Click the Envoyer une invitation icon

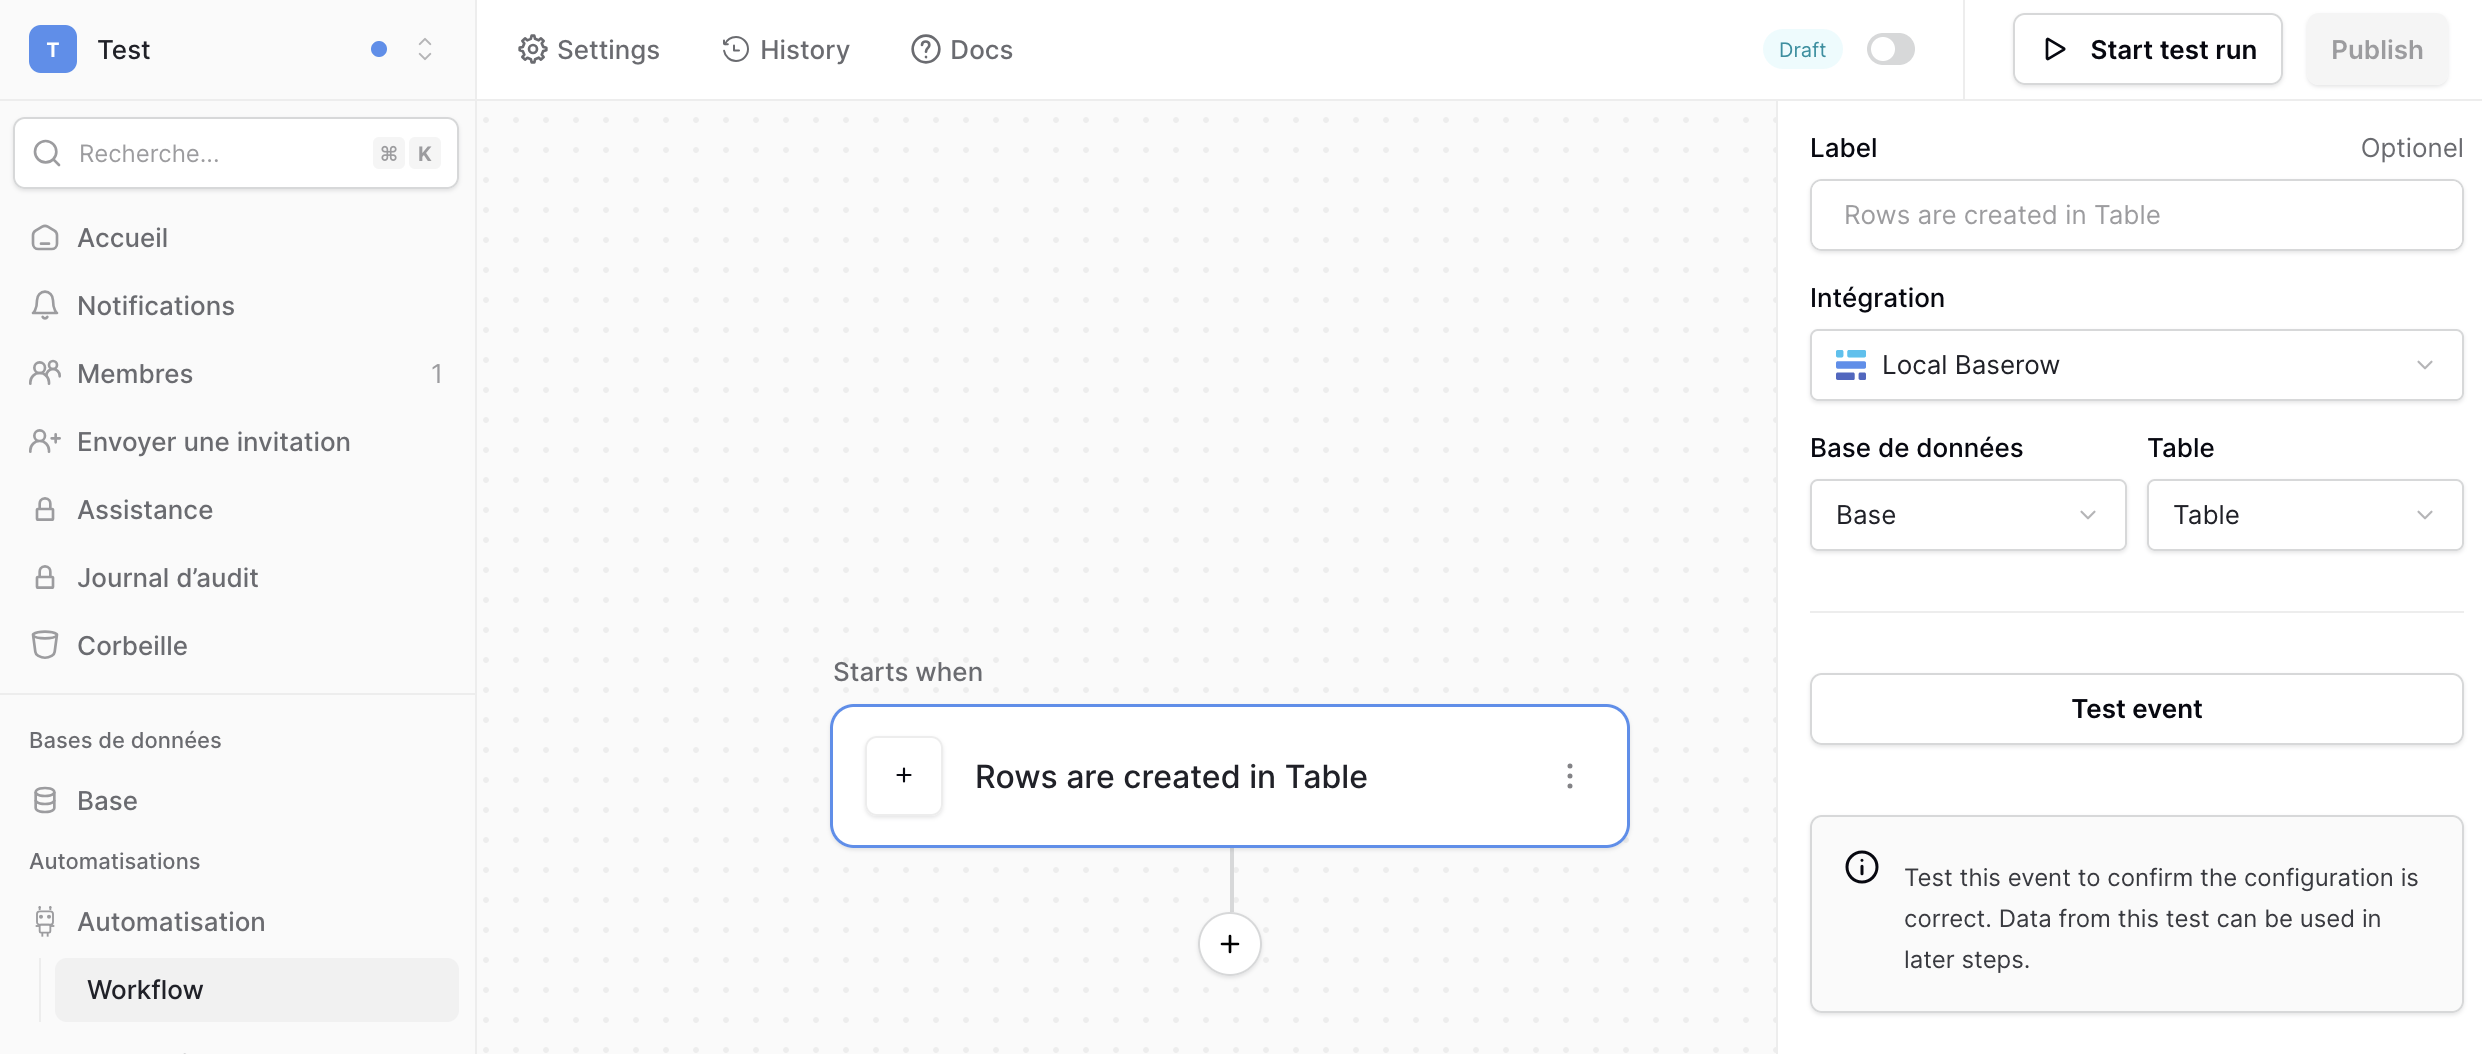pyautogui.click(x=45, y=442)
